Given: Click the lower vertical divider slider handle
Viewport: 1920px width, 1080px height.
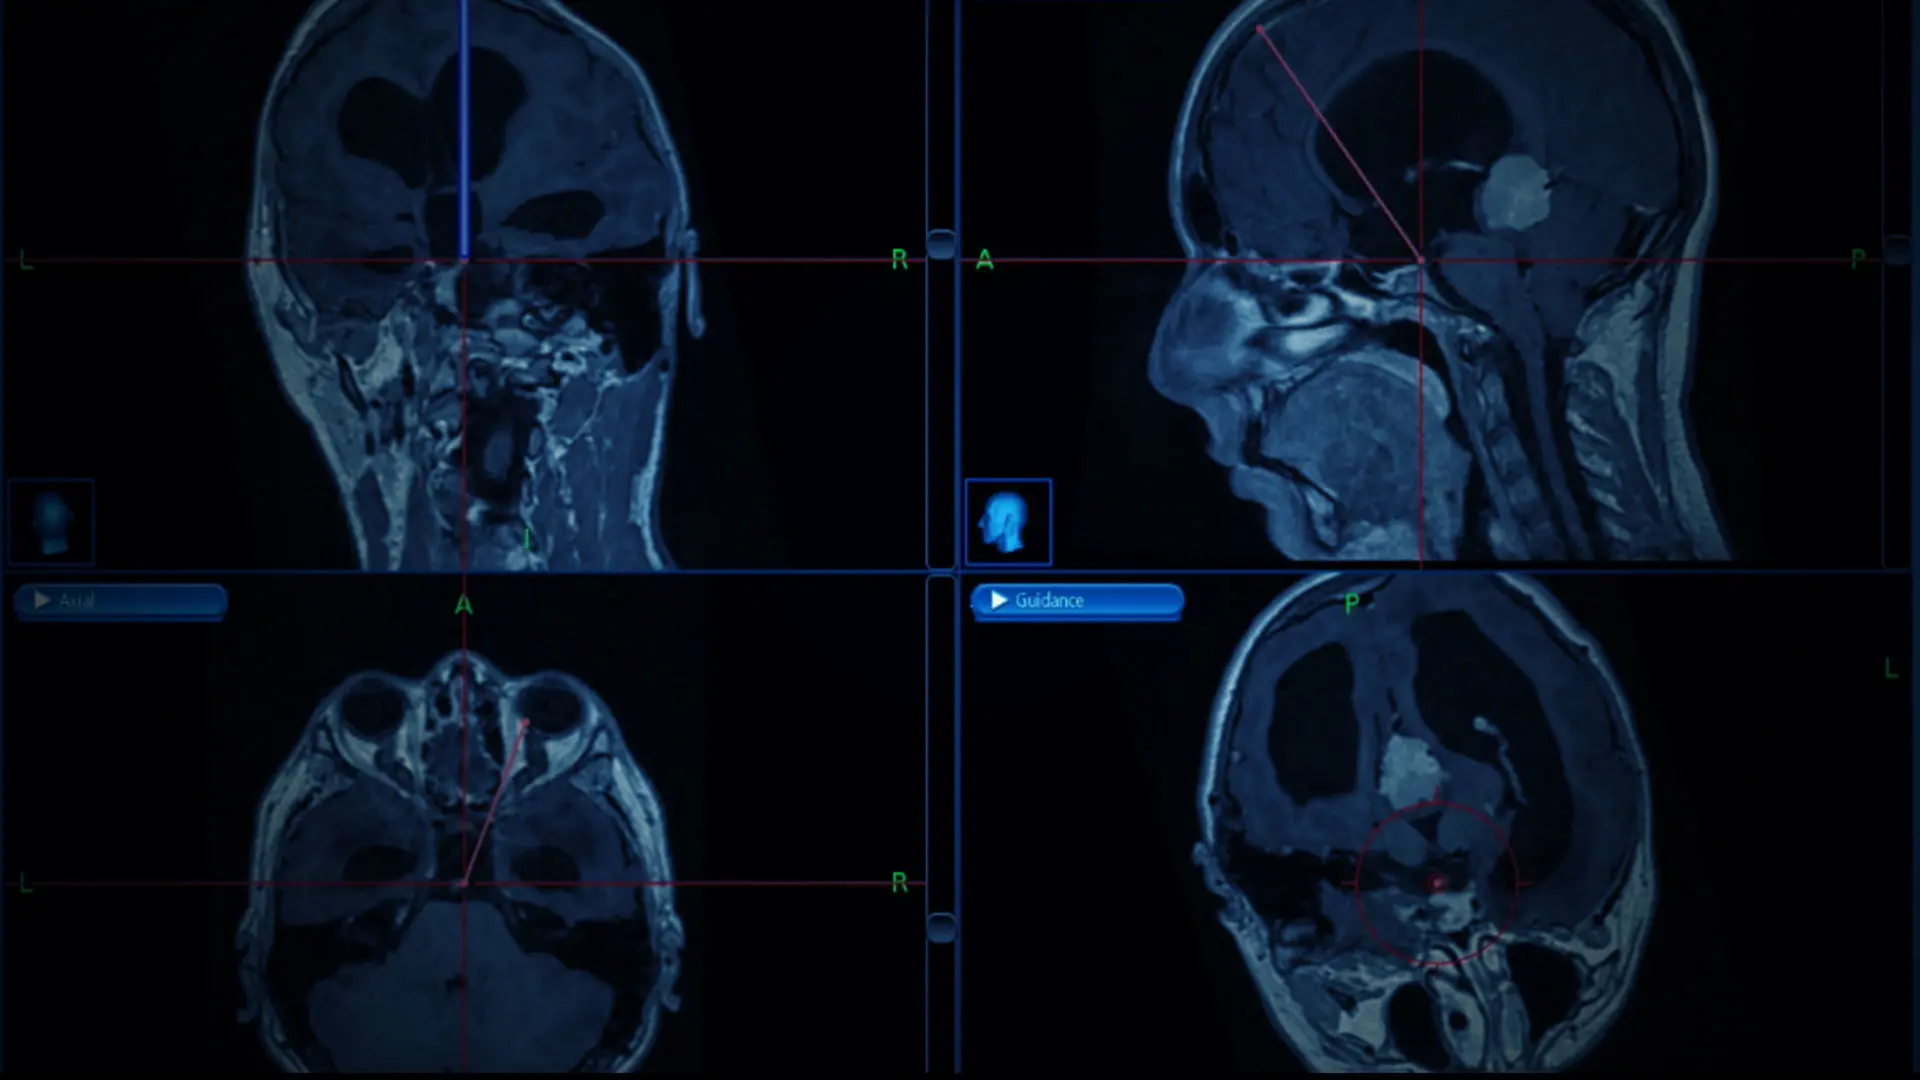Looking at the screenshot, I should point(941,927).
